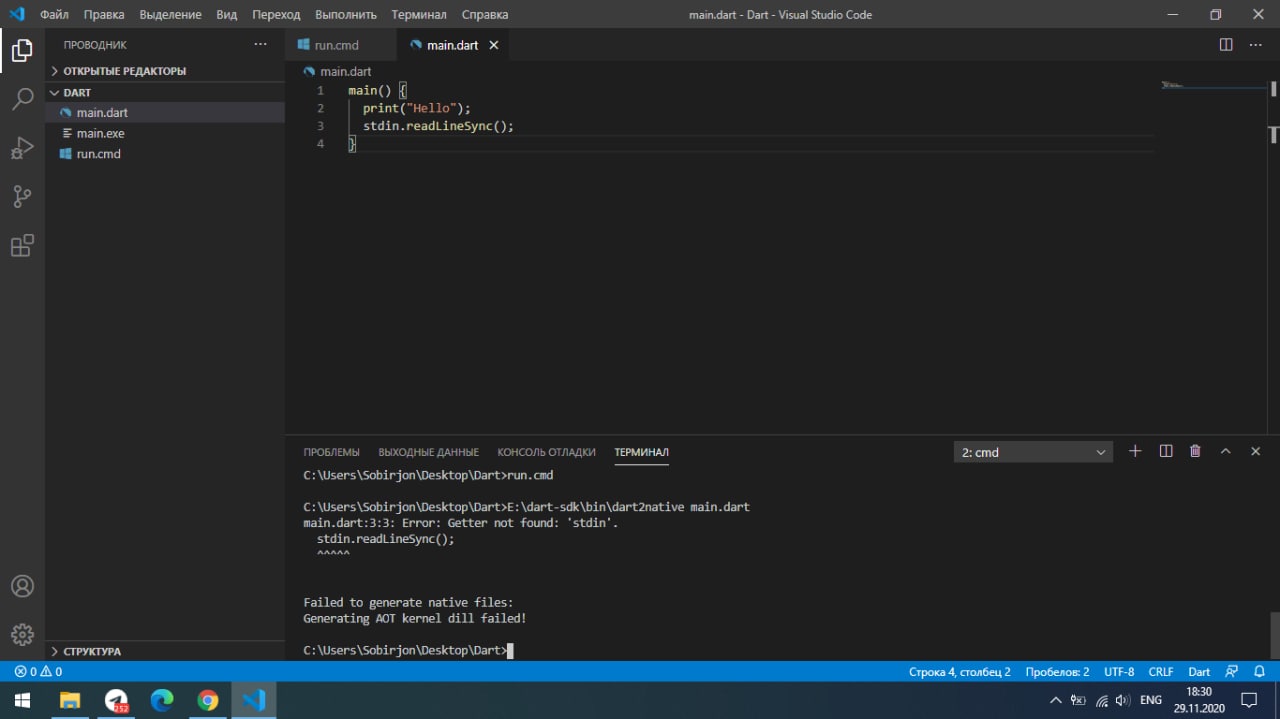The image size is (1280, 719).
Task: Switch to the ВЫХОДНЫЕ ДАННЫЕ panel tab
Action: point(428,452)
